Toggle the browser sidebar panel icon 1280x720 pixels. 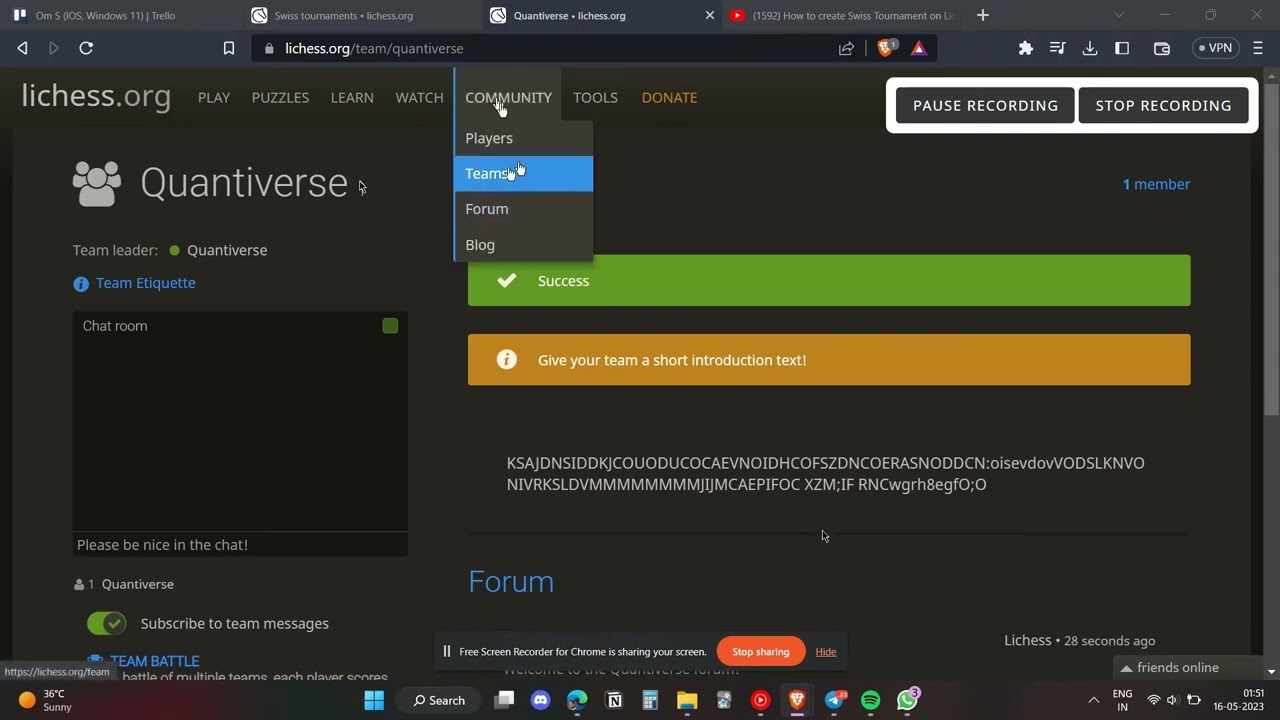(1122, 48)
